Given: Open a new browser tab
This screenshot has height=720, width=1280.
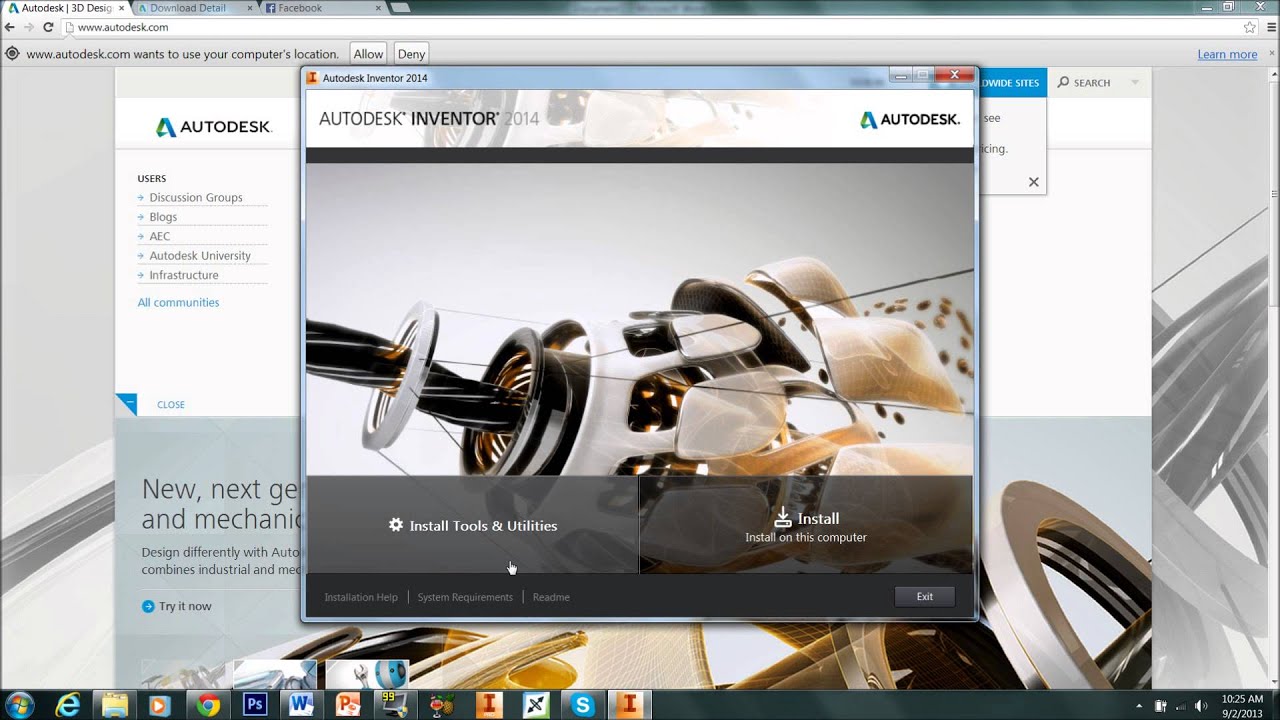Looking at the screenshot, I should click(x=399, y=8).
